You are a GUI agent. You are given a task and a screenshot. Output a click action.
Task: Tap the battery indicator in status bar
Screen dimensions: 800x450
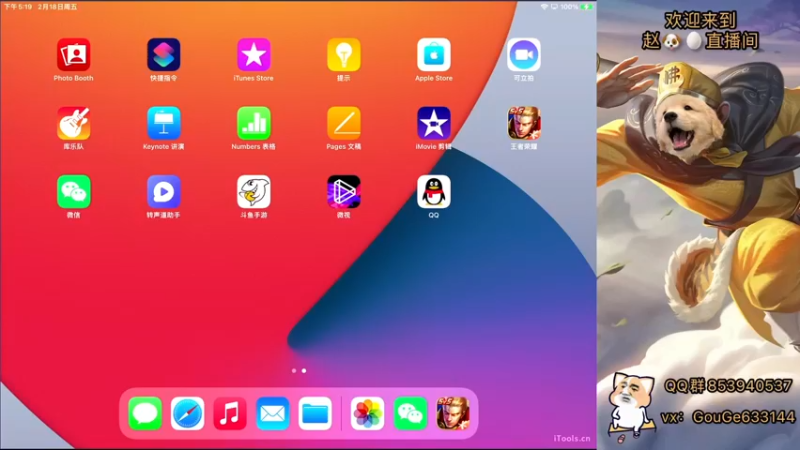click(x=587, y=7)
